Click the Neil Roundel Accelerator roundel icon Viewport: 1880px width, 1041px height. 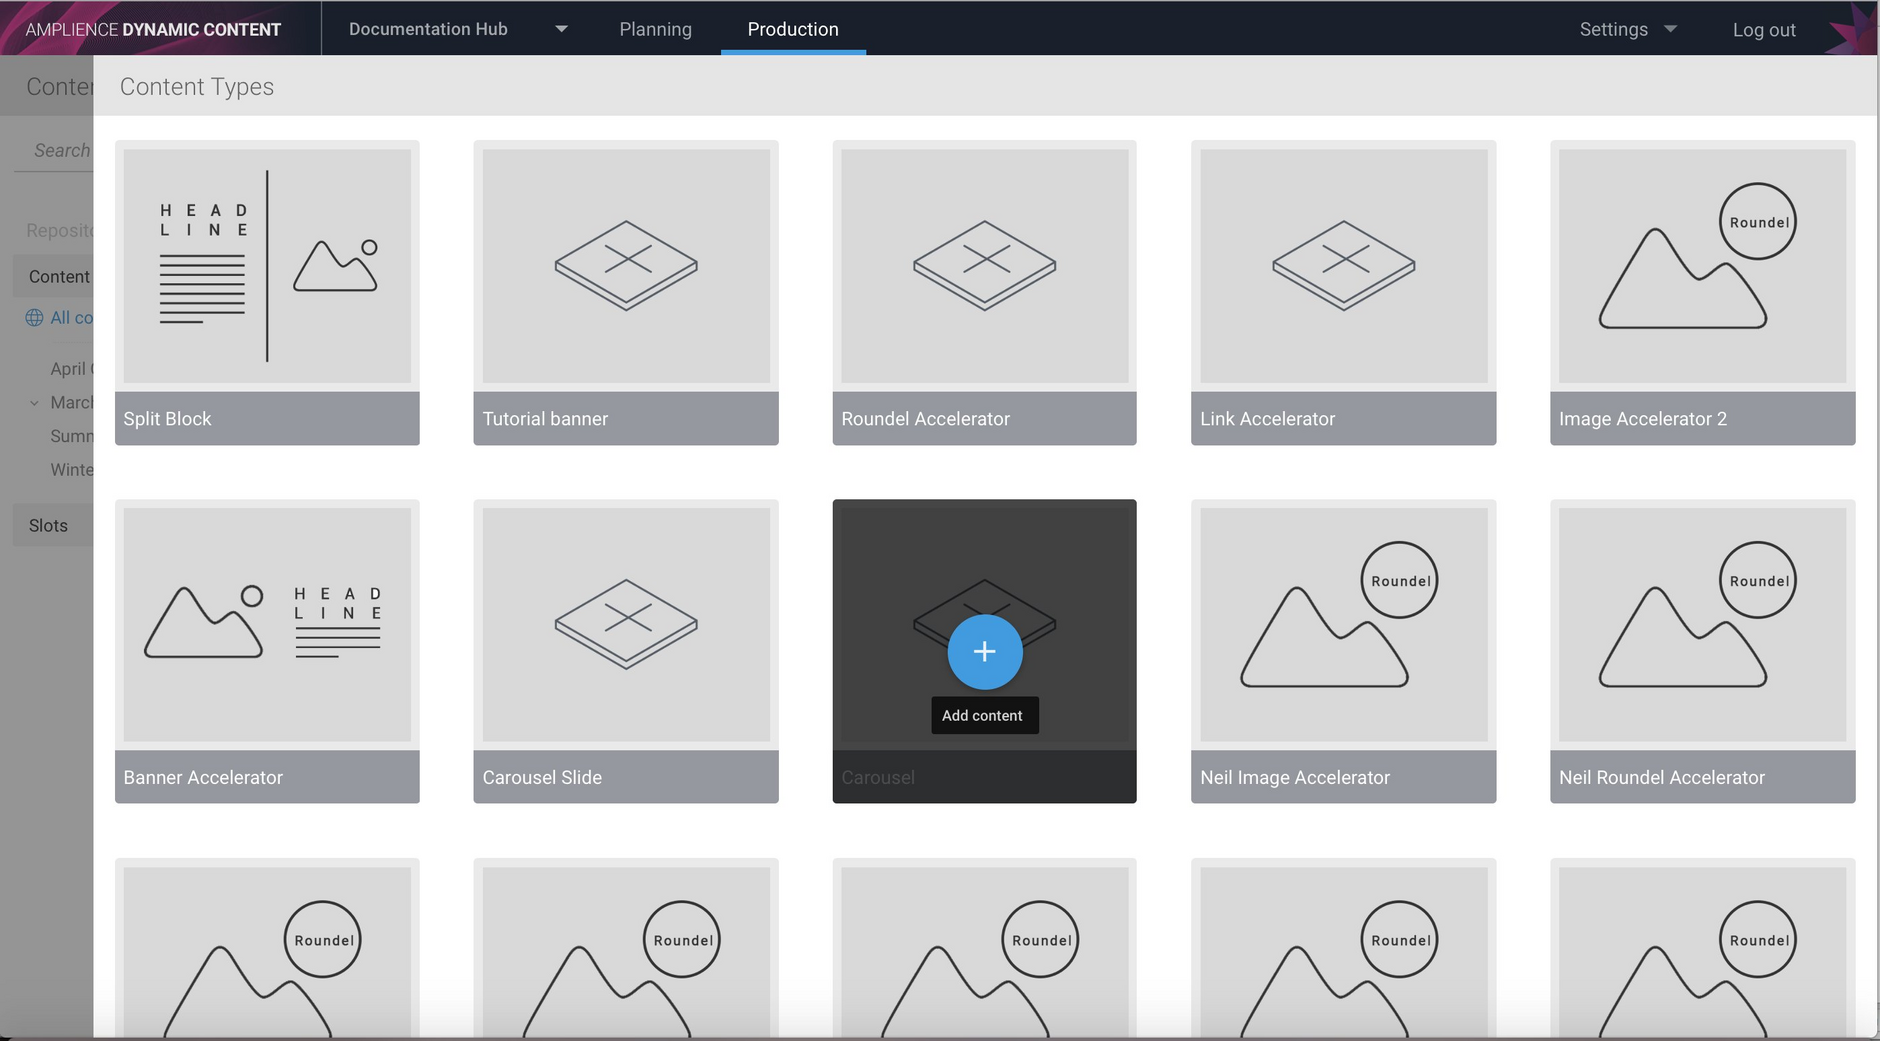tap(1698, 615)
